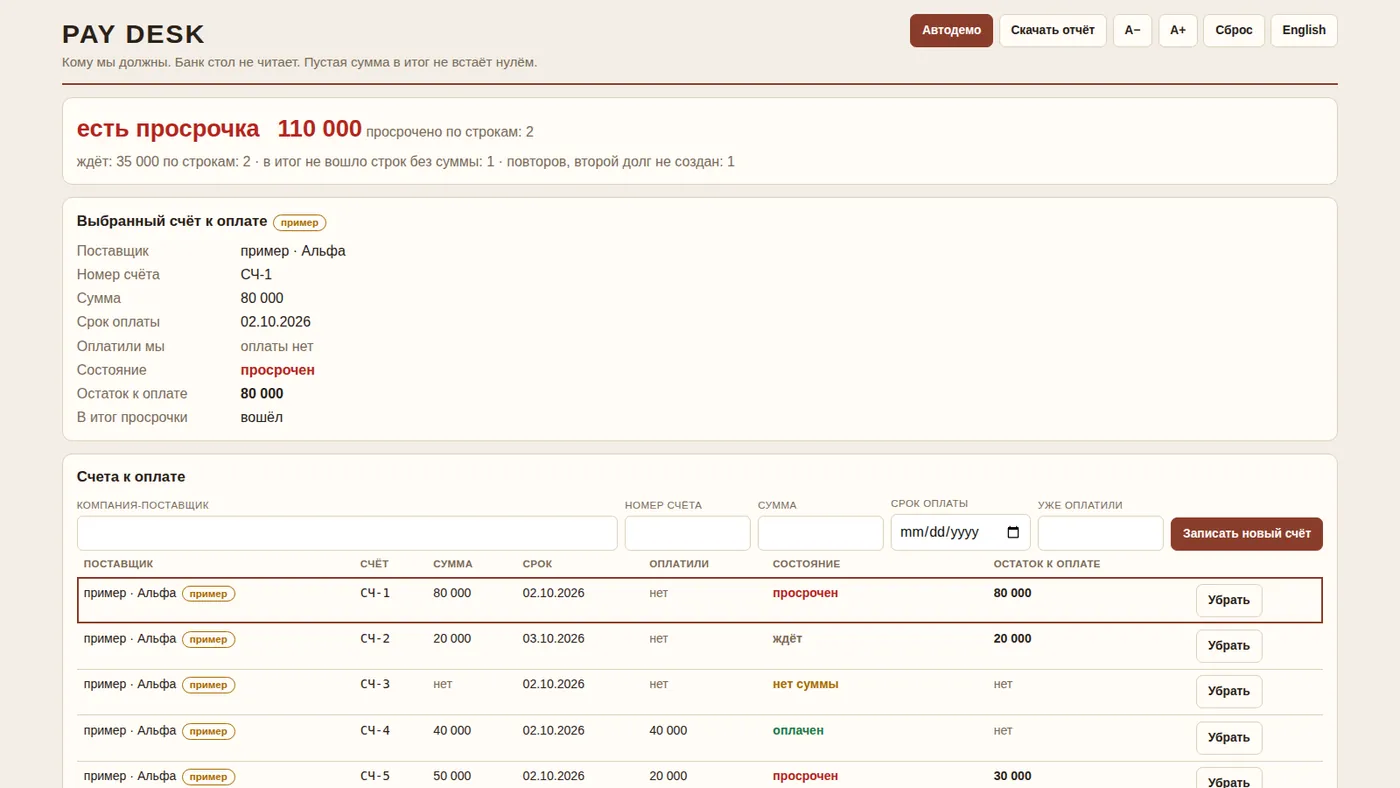The width and height of the screenshot is (1400, 788).
Task: Click the вошёл value in the details card
Action: (x=262, y=417)
